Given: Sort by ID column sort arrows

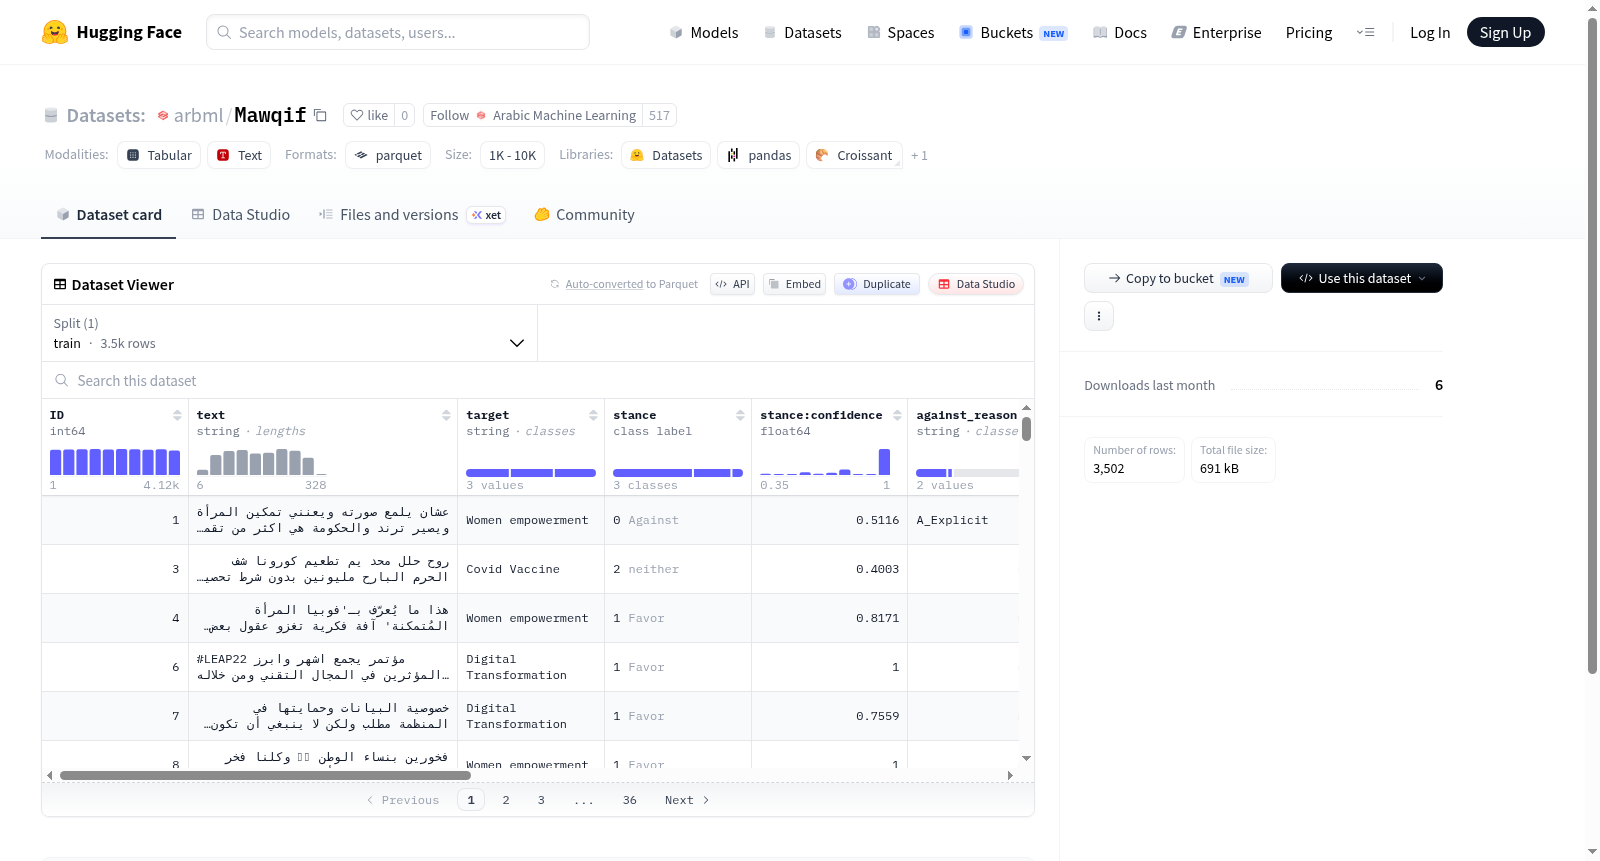Looking at the screenshot, I should (177, 415).
